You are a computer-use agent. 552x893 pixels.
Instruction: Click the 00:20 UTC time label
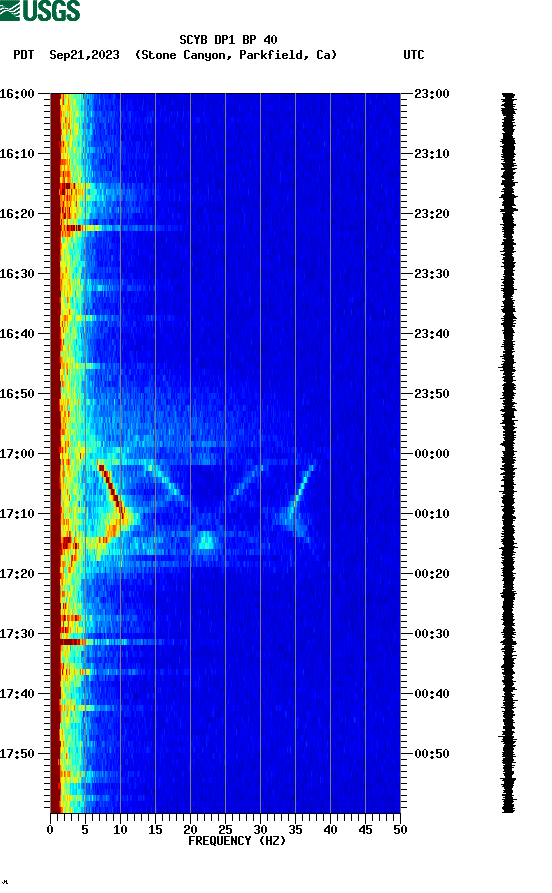pyautogui.click(x=432, y=574)
